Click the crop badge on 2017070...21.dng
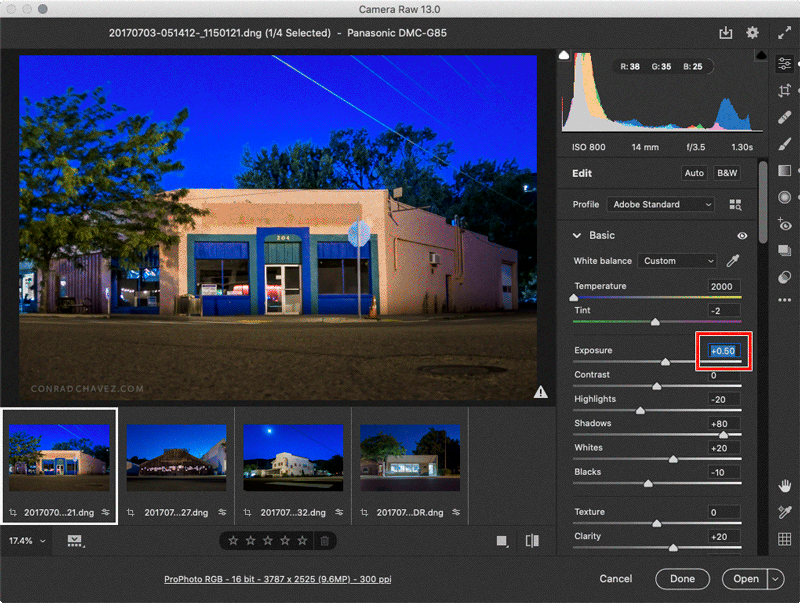 13,512
